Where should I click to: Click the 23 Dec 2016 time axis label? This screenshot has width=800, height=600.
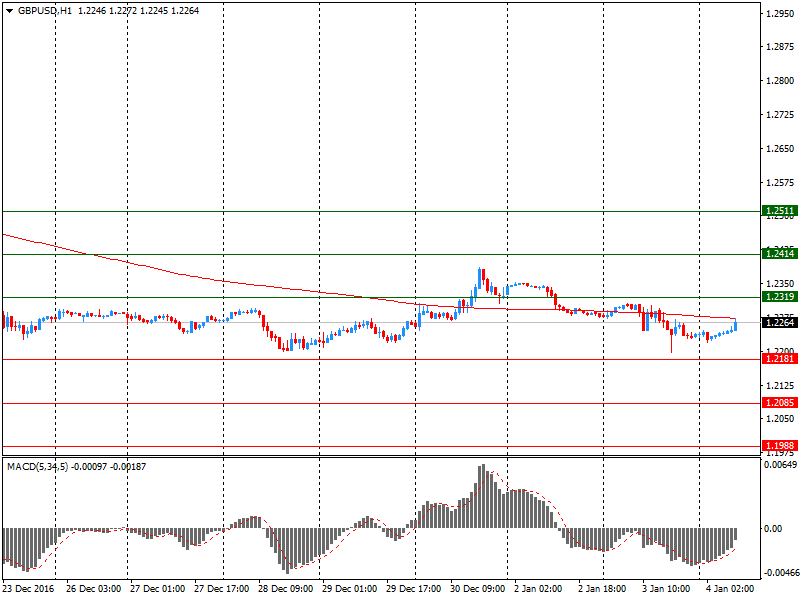[29, 589]
